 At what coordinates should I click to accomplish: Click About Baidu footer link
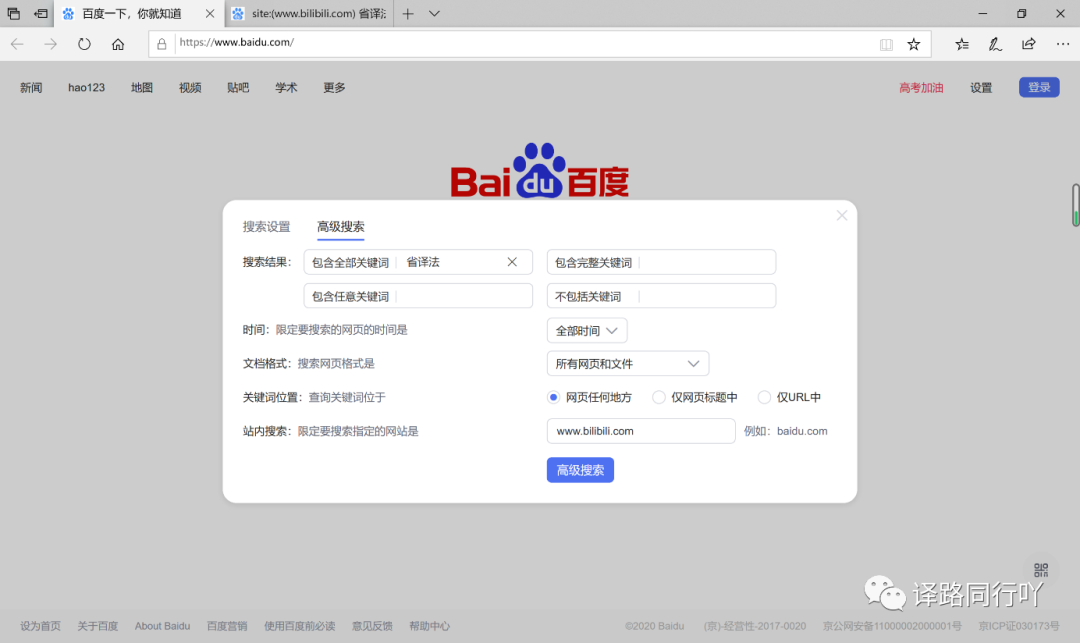[x=163, y=626]
